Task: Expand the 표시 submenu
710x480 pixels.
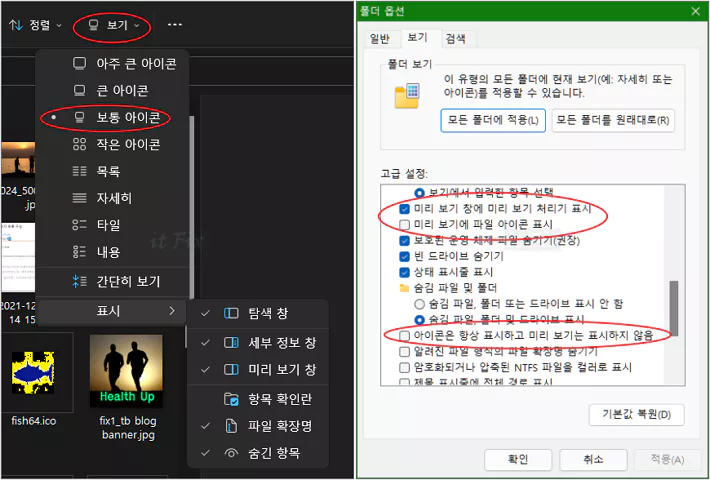Action: click(112, 311)
